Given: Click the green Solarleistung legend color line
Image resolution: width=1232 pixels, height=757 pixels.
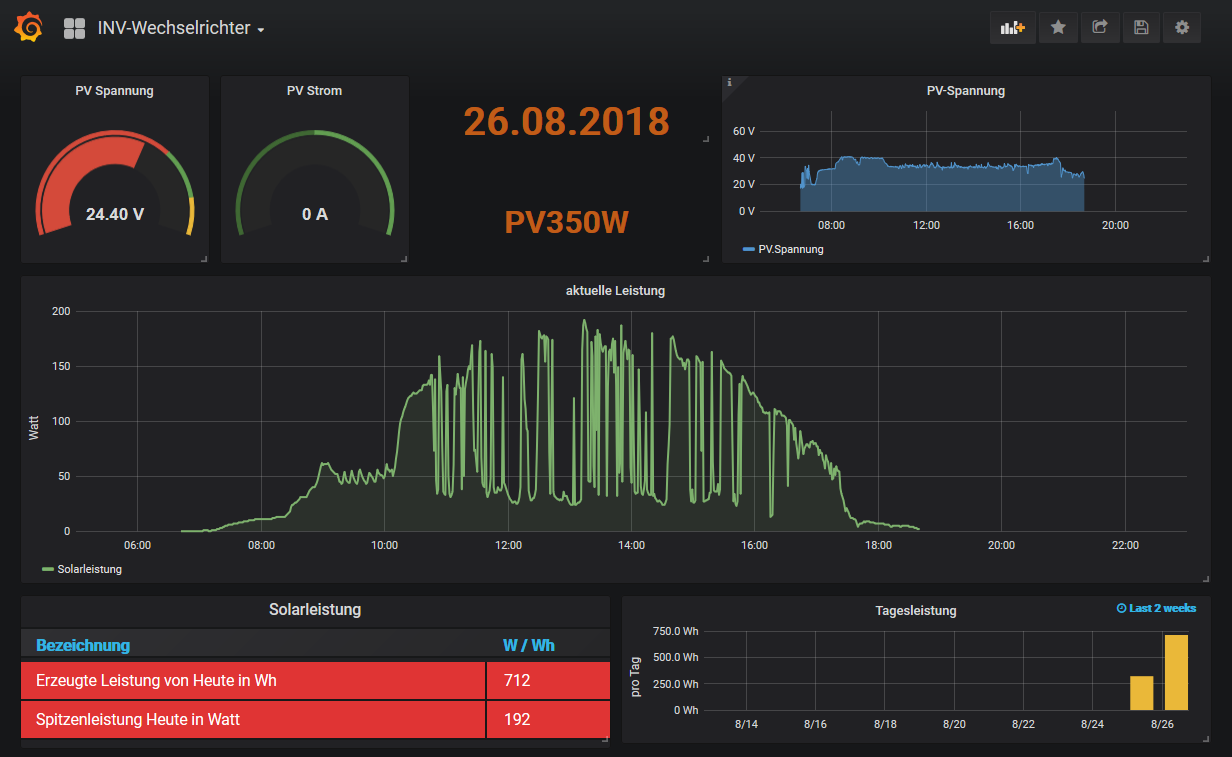Looking at the screenshot, I should (48, 569).
